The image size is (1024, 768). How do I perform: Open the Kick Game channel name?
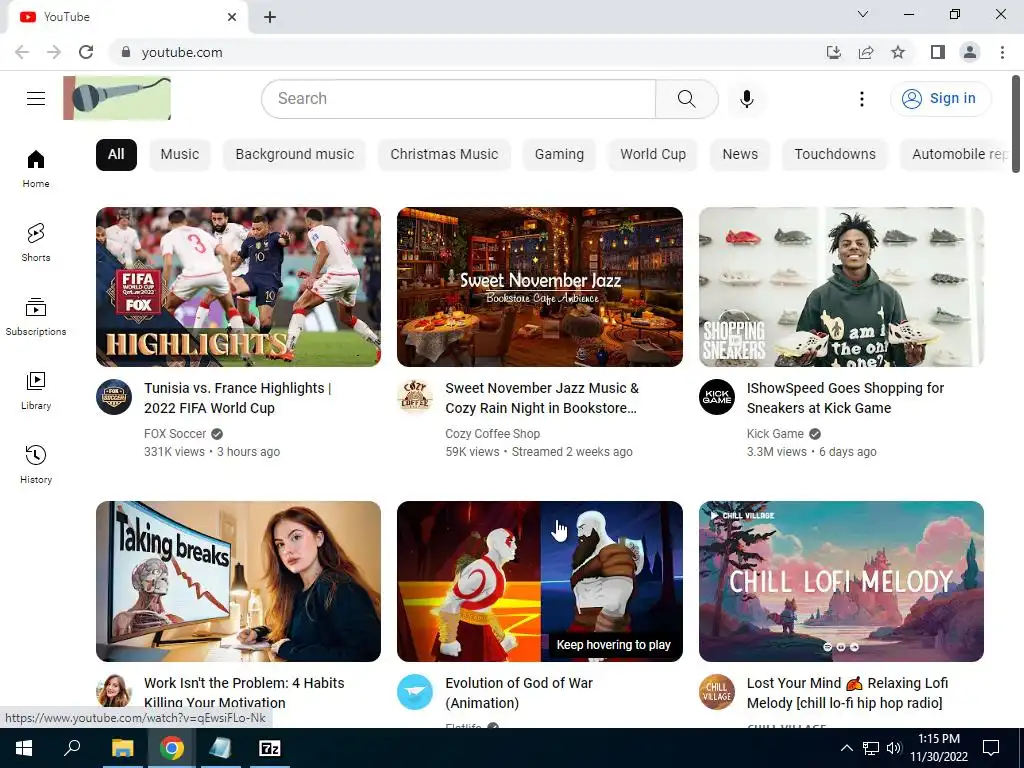(x=775, y=434)
